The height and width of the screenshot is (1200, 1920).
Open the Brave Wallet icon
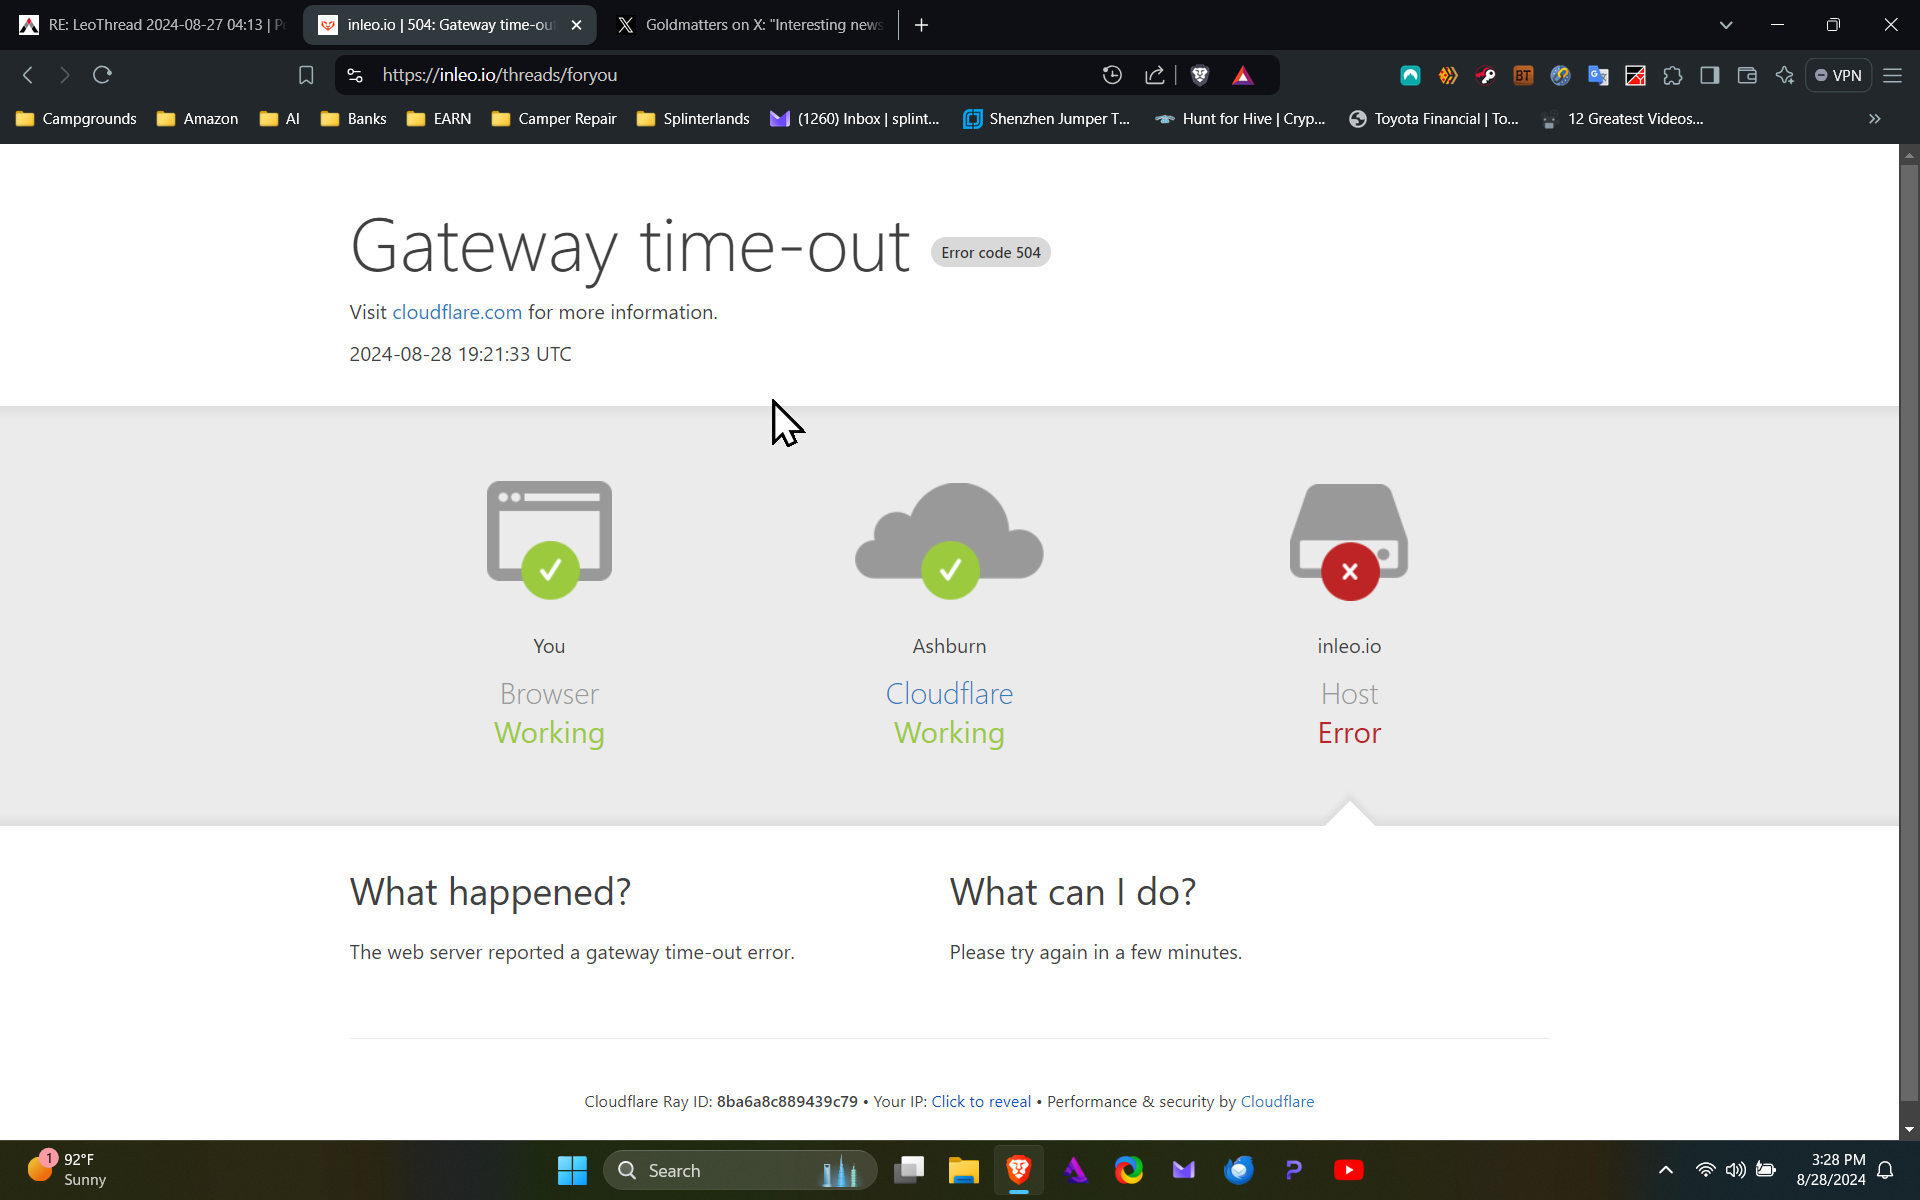click(1747, 75)
